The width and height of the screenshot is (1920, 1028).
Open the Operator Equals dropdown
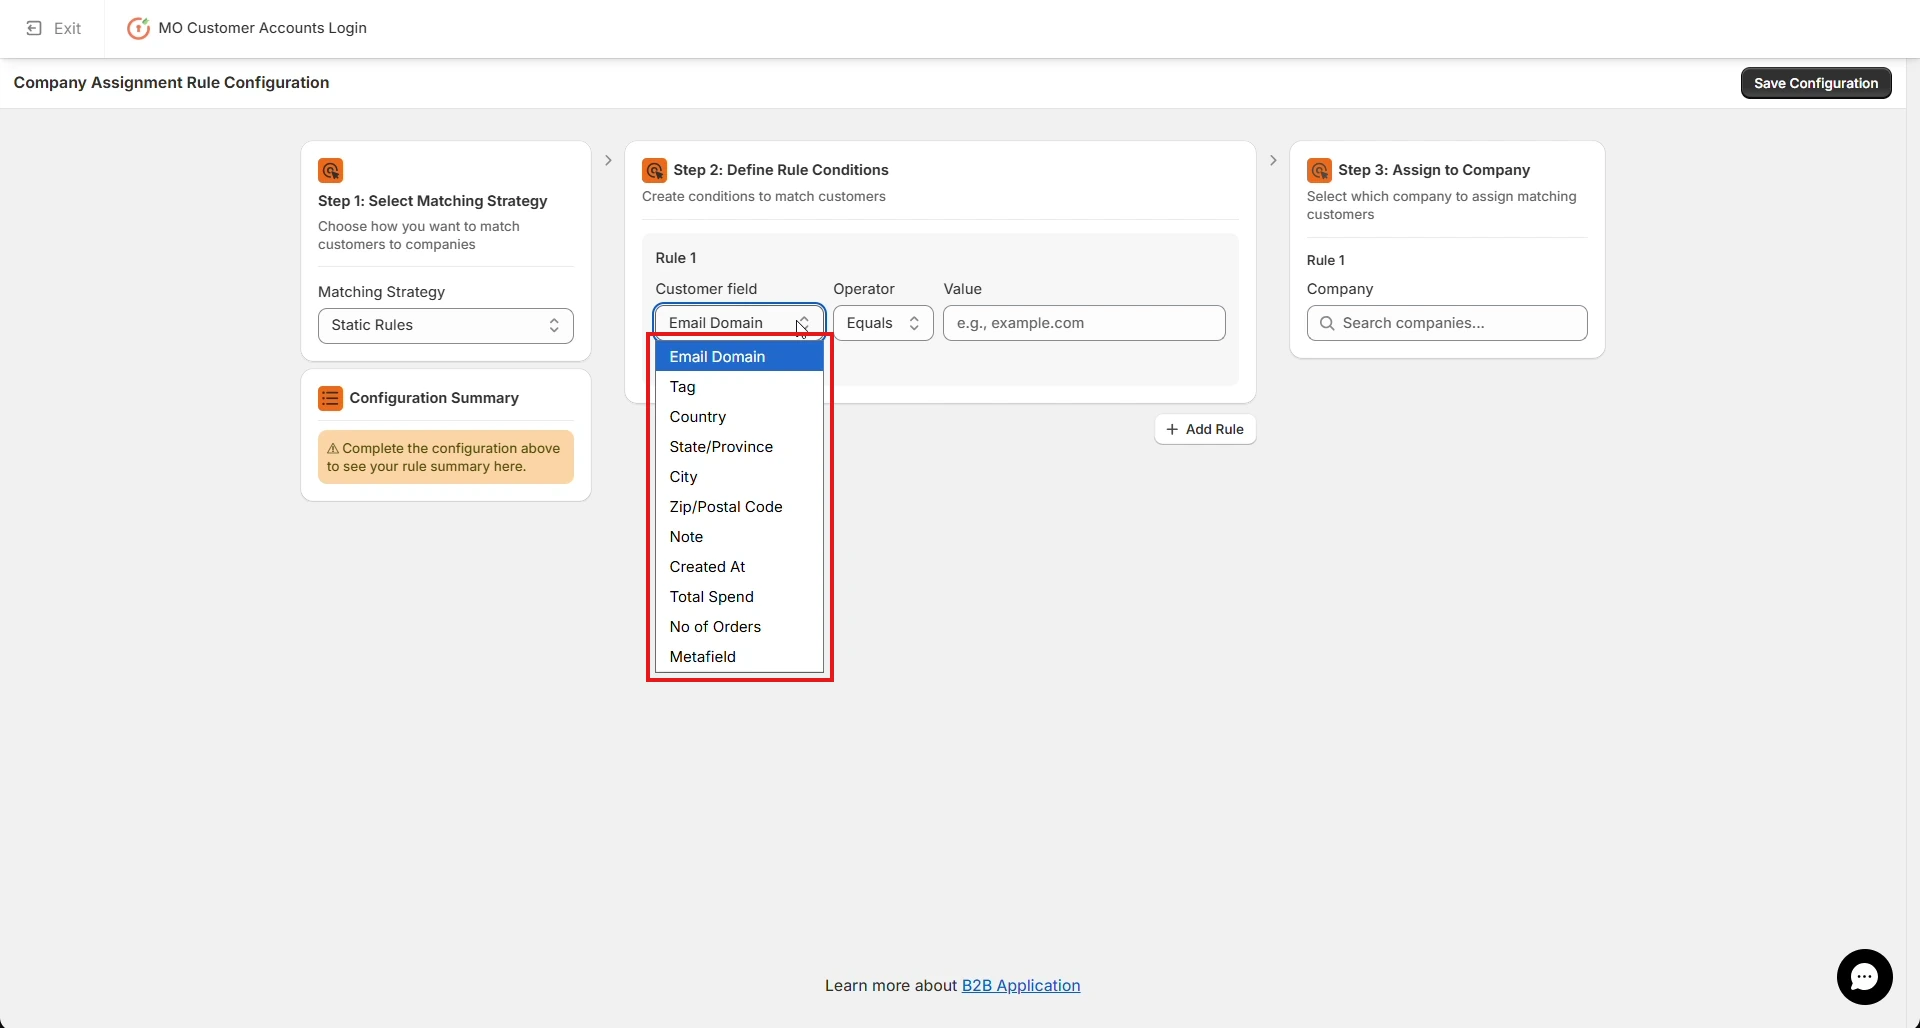883,323
